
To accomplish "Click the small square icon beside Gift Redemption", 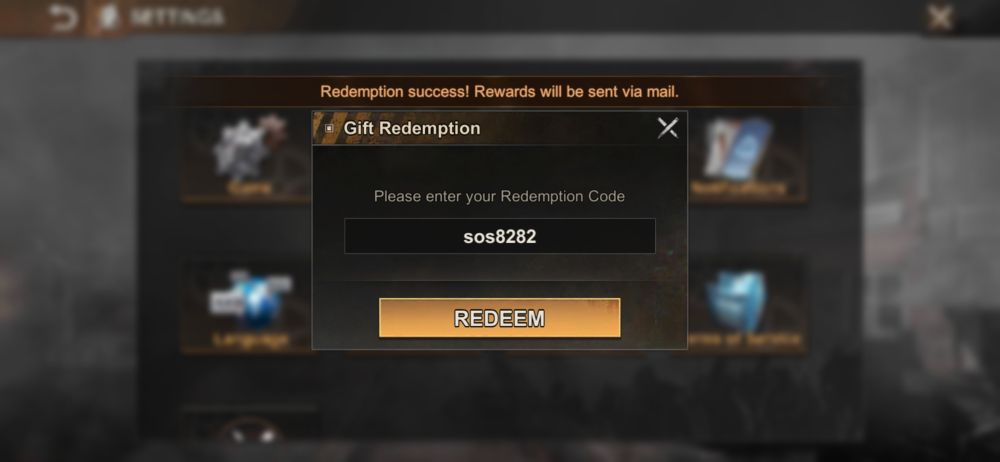I will pos(329,128).
